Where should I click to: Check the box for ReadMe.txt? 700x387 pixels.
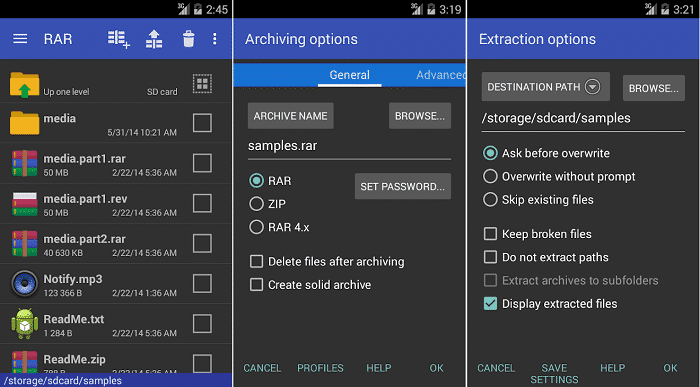(202, 324)
